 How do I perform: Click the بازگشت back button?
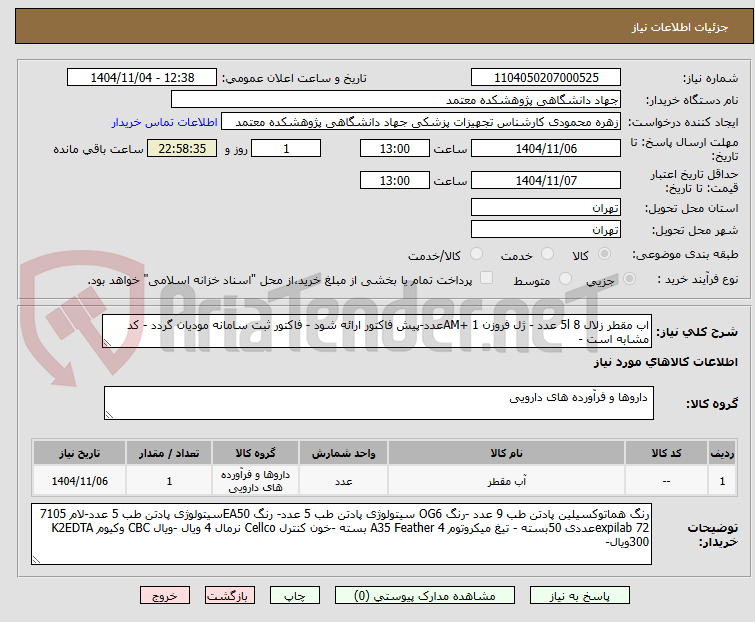(x=230, y=596)
